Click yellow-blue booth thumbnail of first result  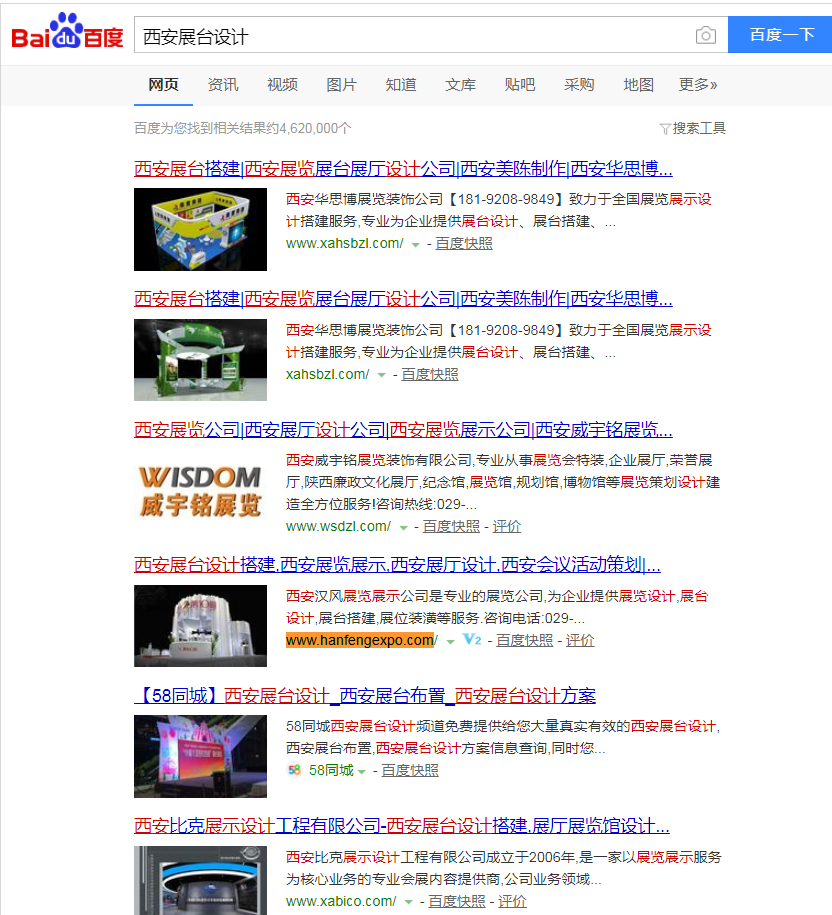pos(200,229)
